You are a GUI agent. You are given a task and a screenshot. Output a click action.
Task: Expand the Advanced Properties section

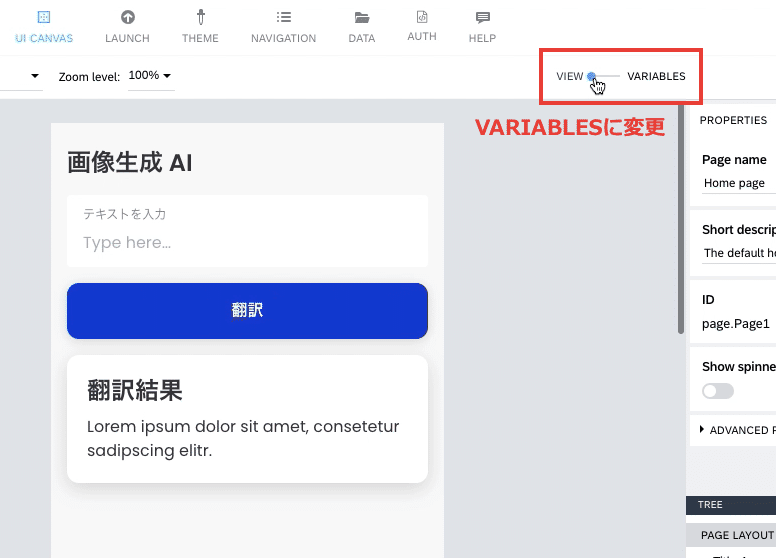click(x=735, y=430)
